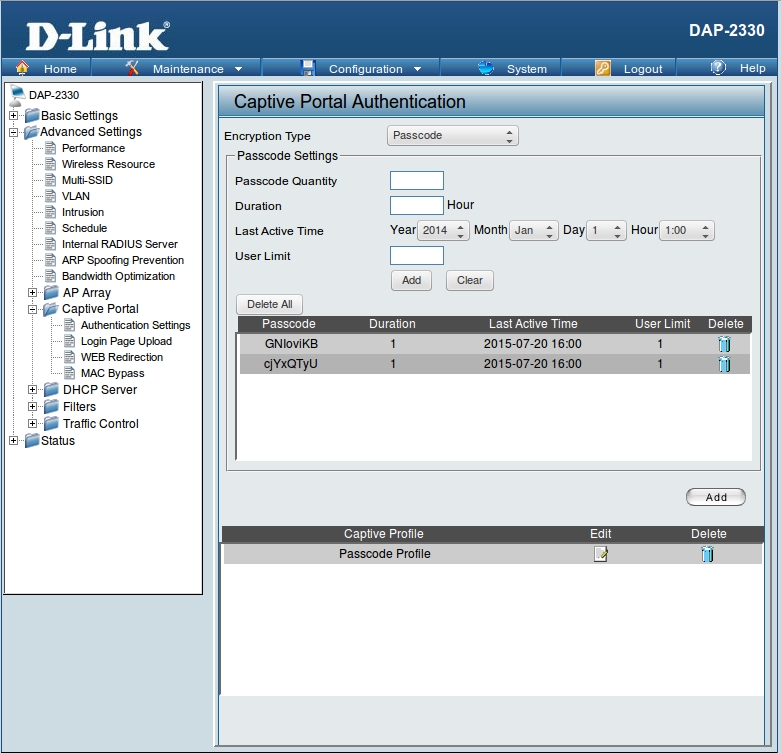Viewport: 781px width, 754px height.
Task: Click the trash icon for passcode GNloviKB
Action: 724,344
